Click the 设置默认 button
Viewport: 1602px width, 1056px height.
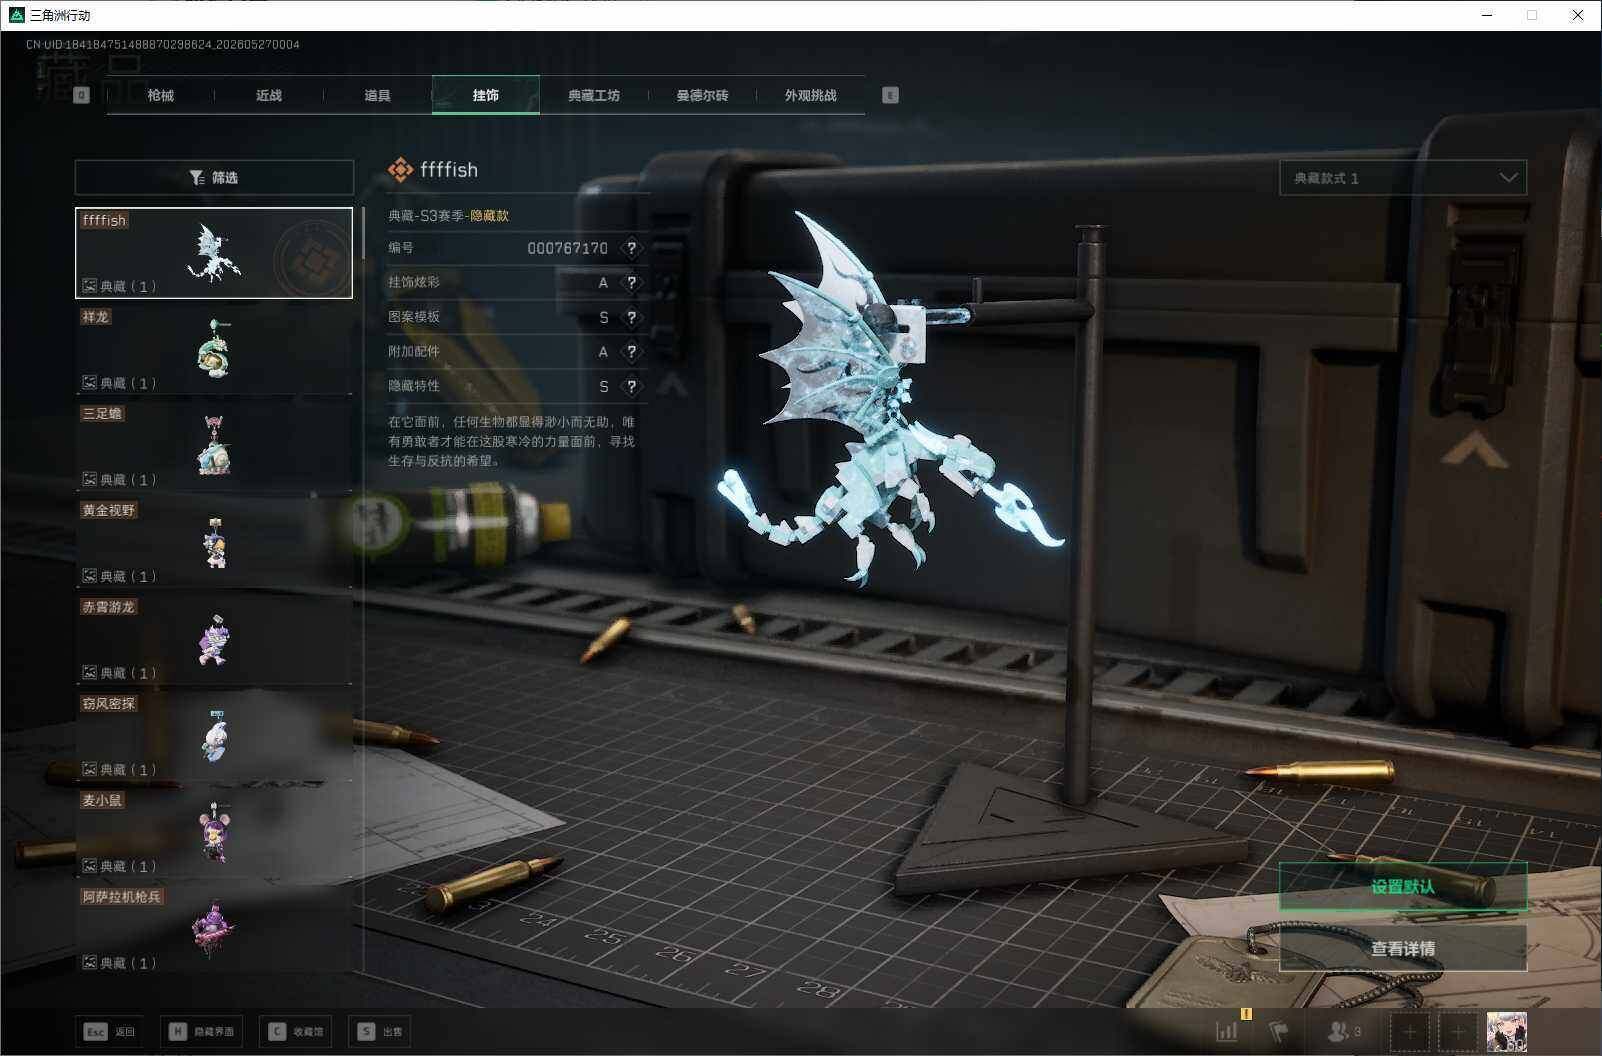pos(1403,887)
